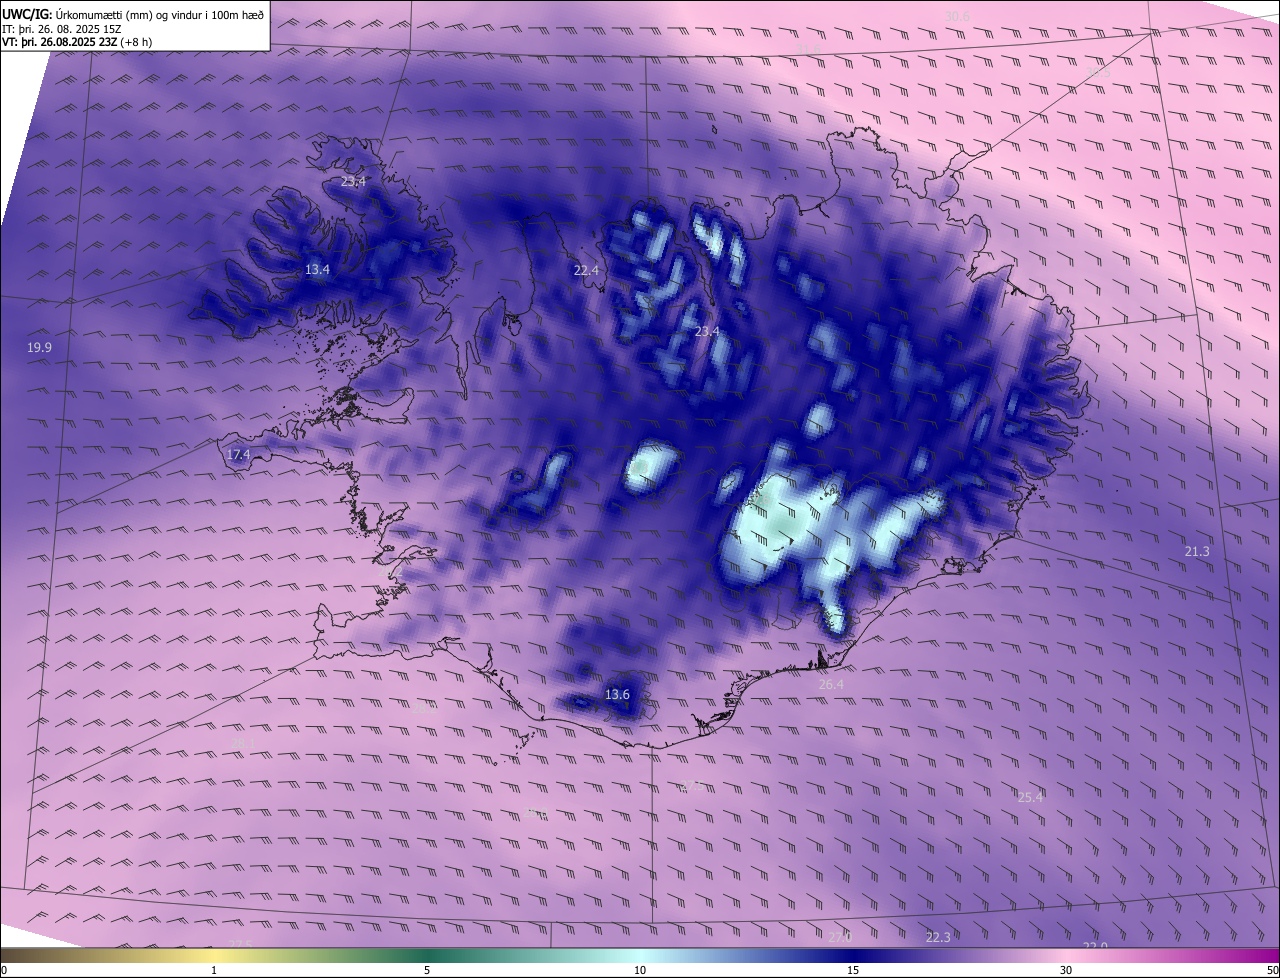Image resolution: width=1280 pixels, height=978 pixels.
Task: Click the 25.4 value on the map
Action: coord(1030,797)
